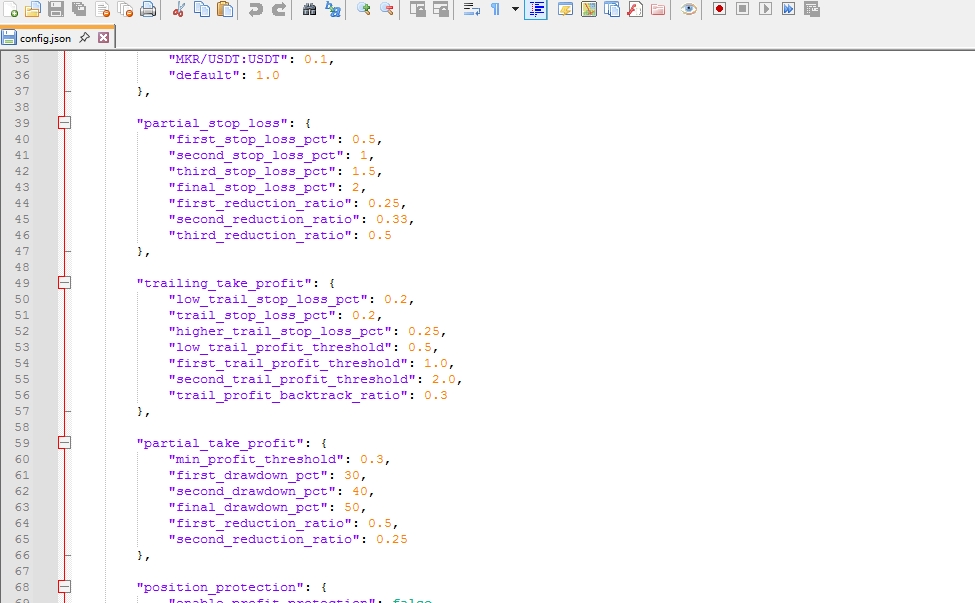The width and height of the screenshot is (975, 603).
Task: Toggle synchronized horizontal scrolling
Action: click(x=440, y=9)
